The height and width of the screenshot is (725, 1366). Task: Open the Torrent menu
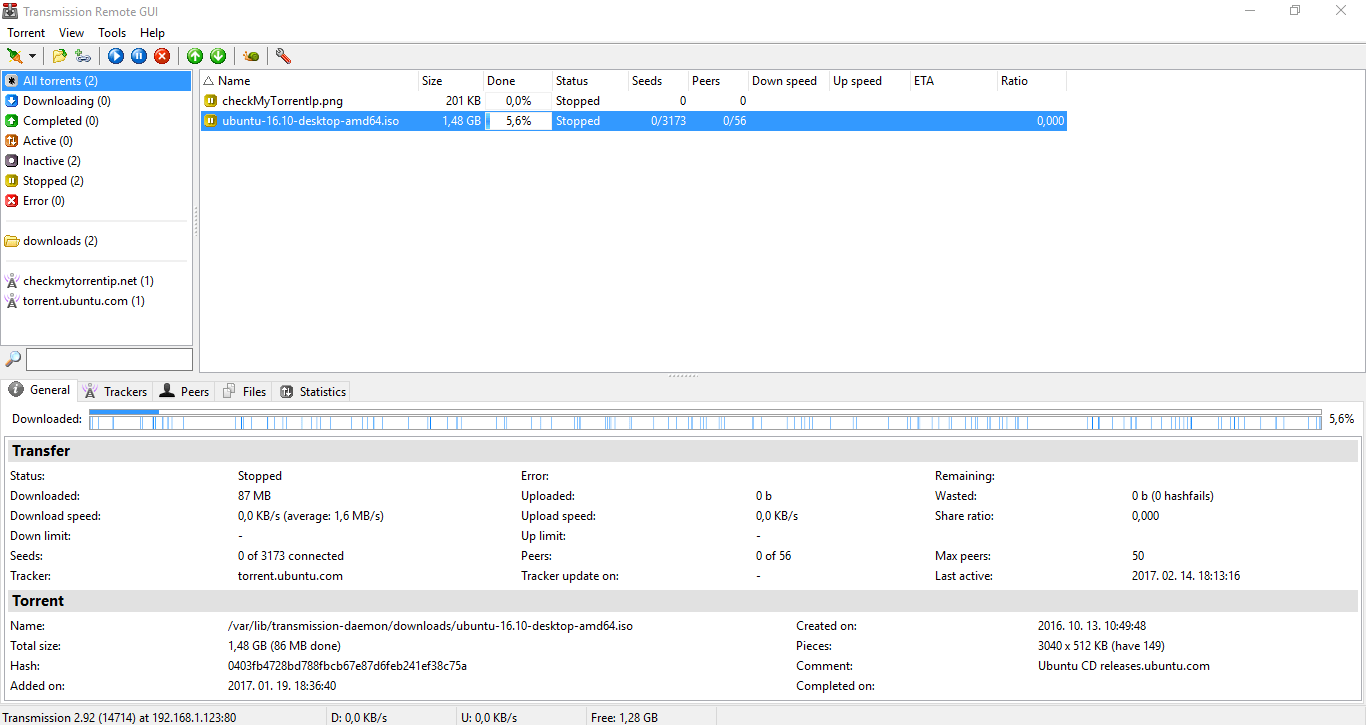pyautogui.click(x=26, y=33)
